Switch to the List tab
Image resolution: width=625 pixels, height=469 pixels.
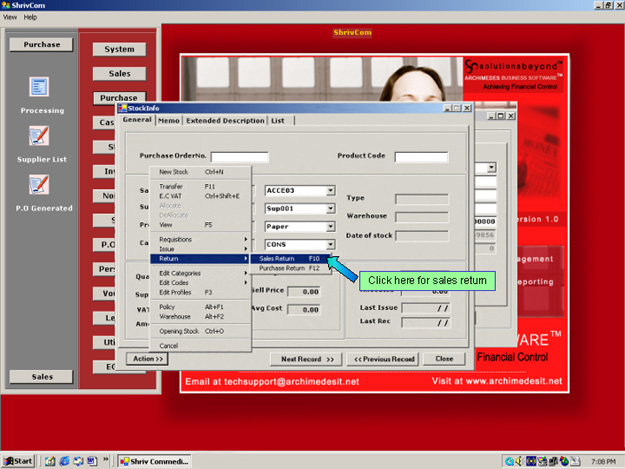[x=278, y=120]
